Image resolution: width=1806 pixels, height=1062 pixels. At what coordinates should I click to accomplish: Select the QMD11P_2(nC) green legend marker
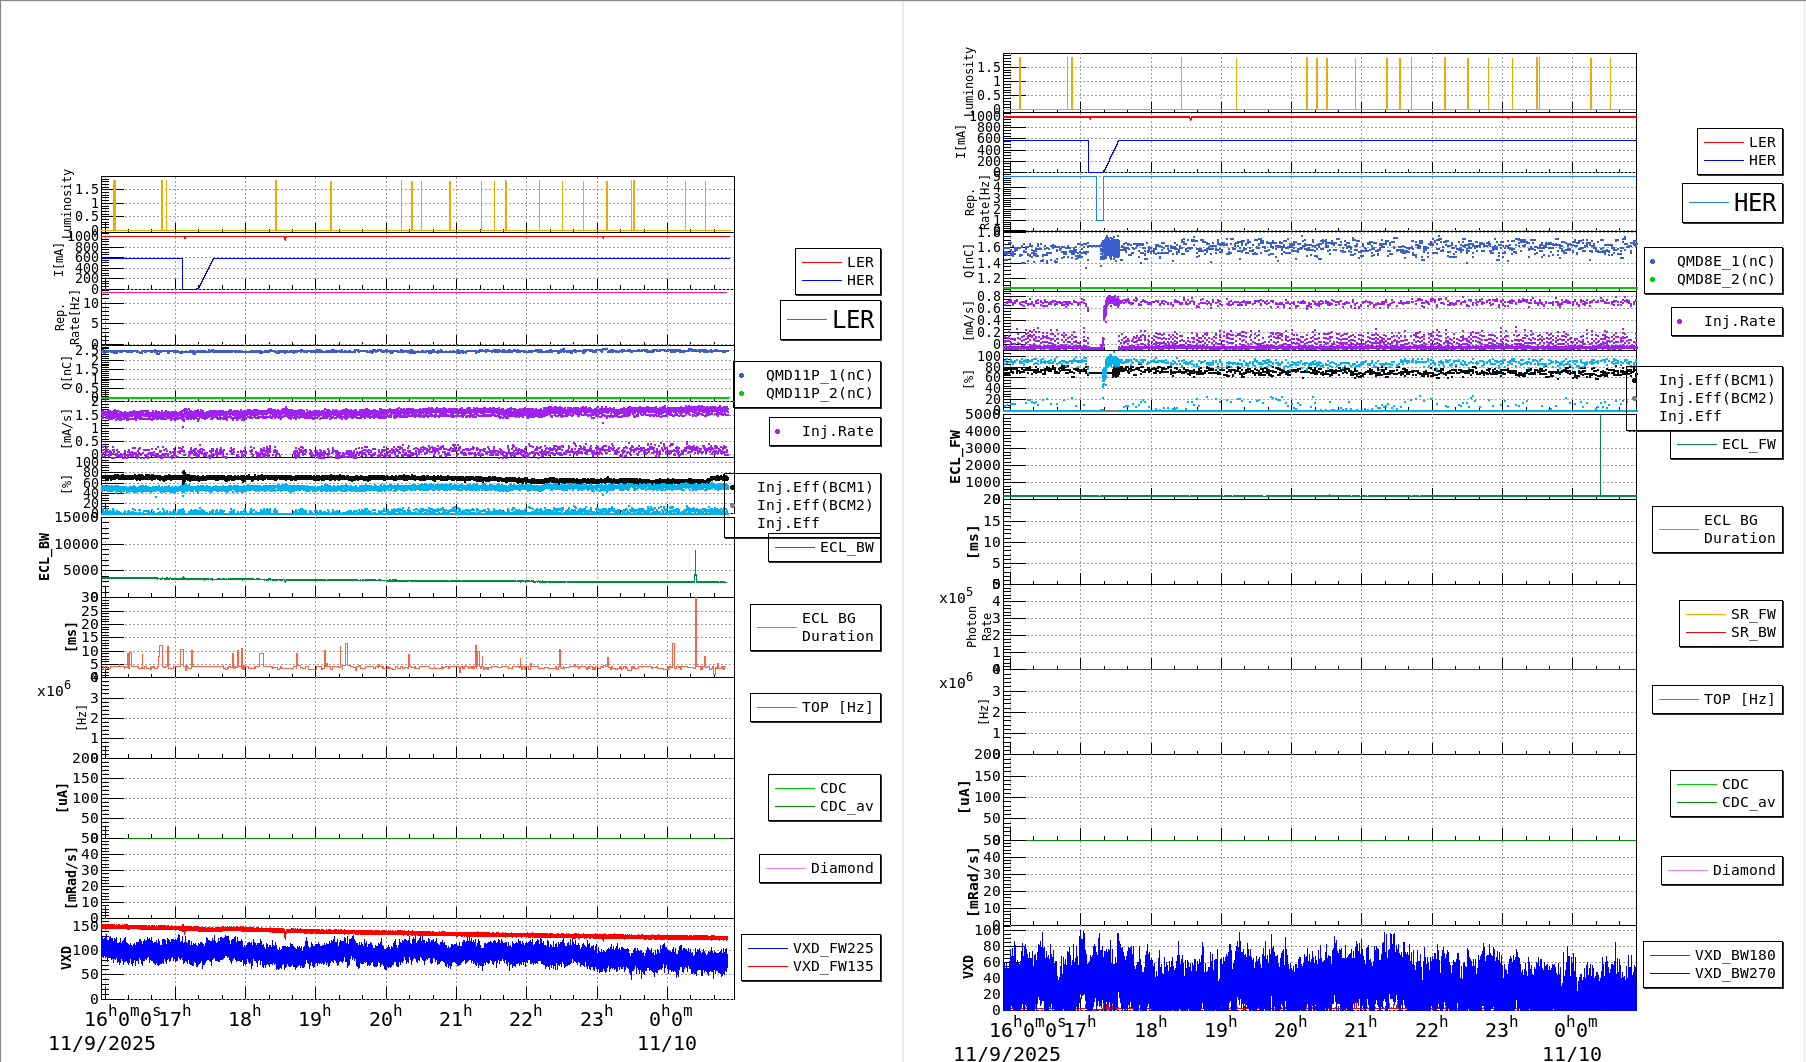coord(741,393)
